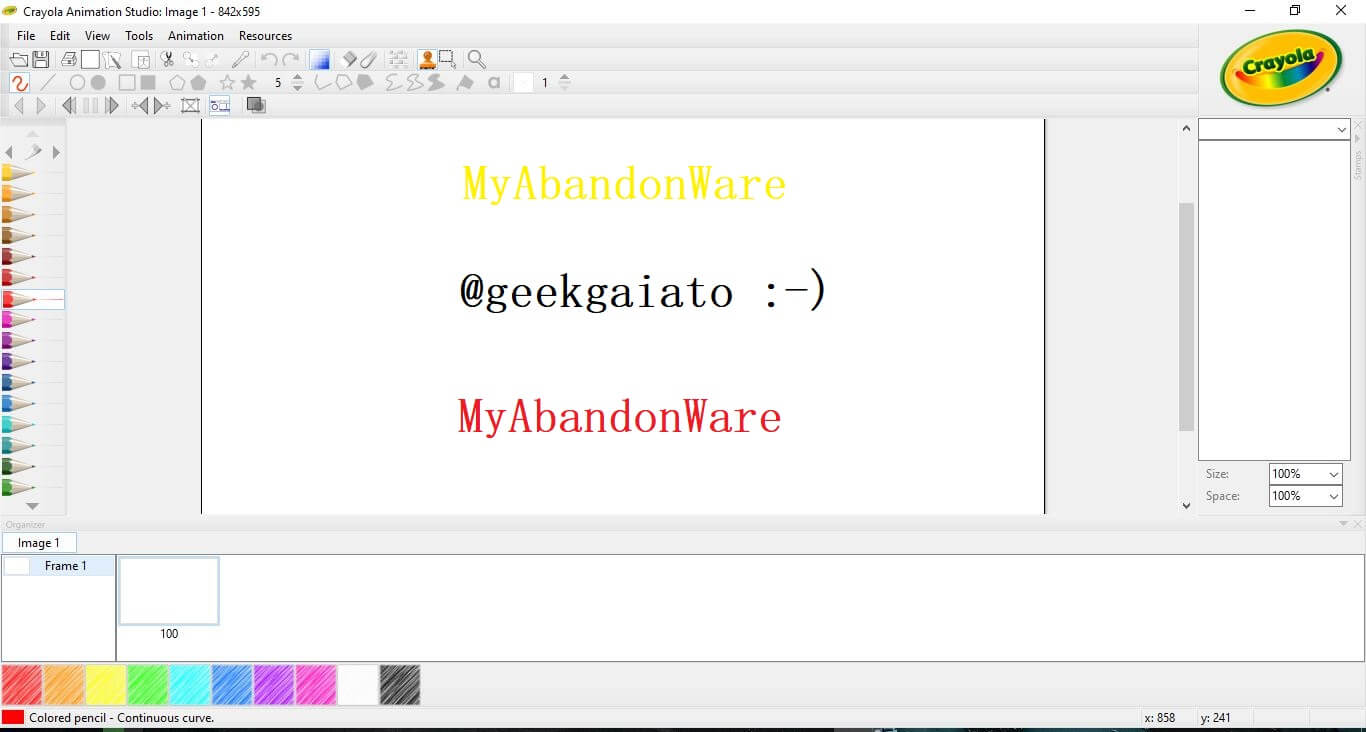Select the straight line tool
Screen dimensions: 1366x732
(x=48, y=83)
